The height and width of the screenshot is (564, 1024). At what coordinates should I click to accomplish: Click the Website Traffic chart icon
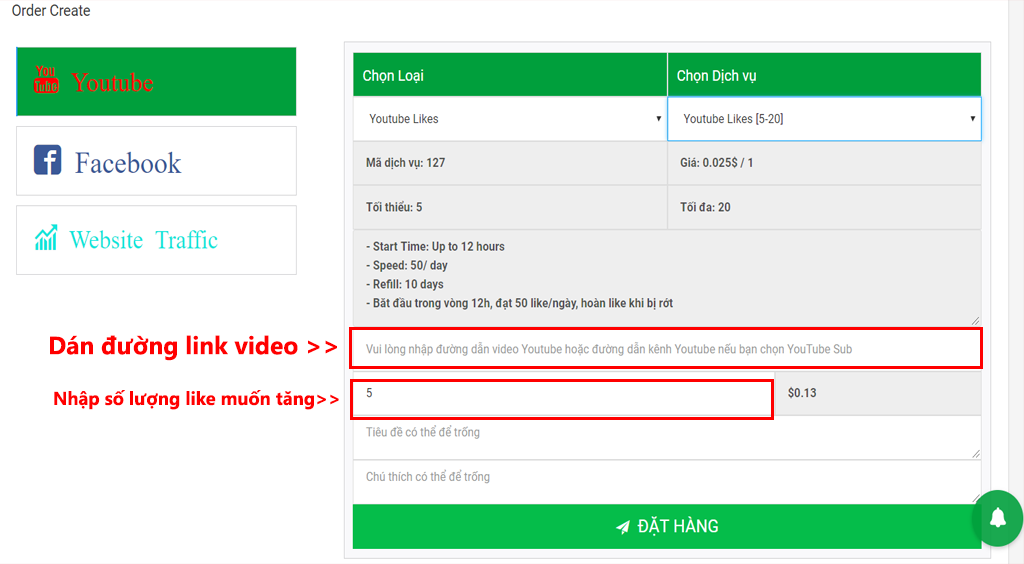46,238
